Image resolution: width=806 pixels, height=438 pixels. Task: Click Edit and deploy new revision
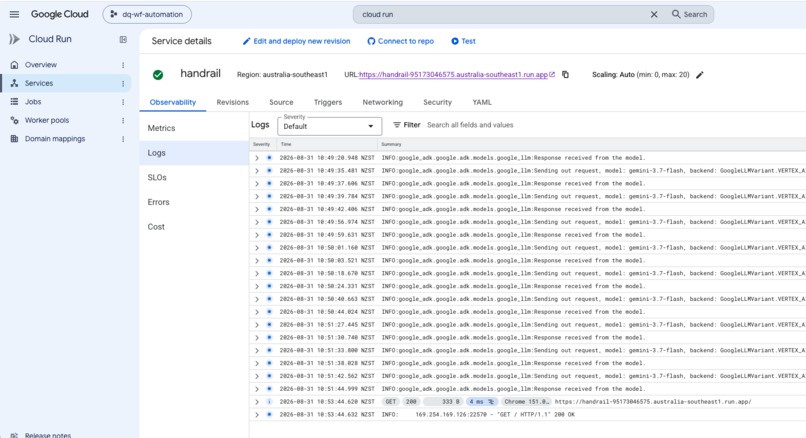pyautogui.click(x=297, y=41)
